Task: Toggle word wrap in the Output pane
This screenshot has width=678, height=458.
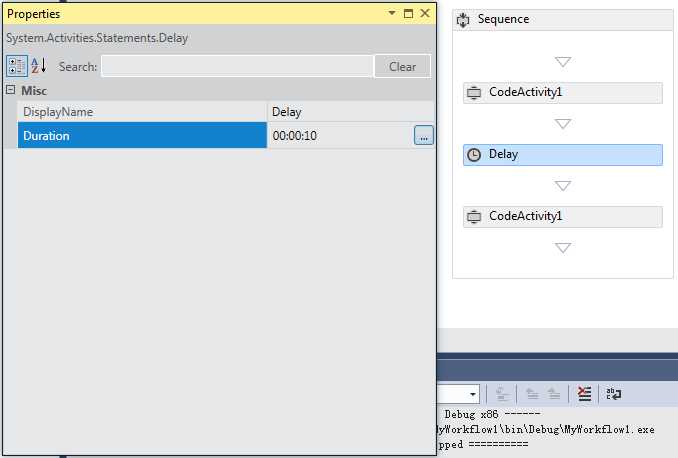Action: click(614, 394)
